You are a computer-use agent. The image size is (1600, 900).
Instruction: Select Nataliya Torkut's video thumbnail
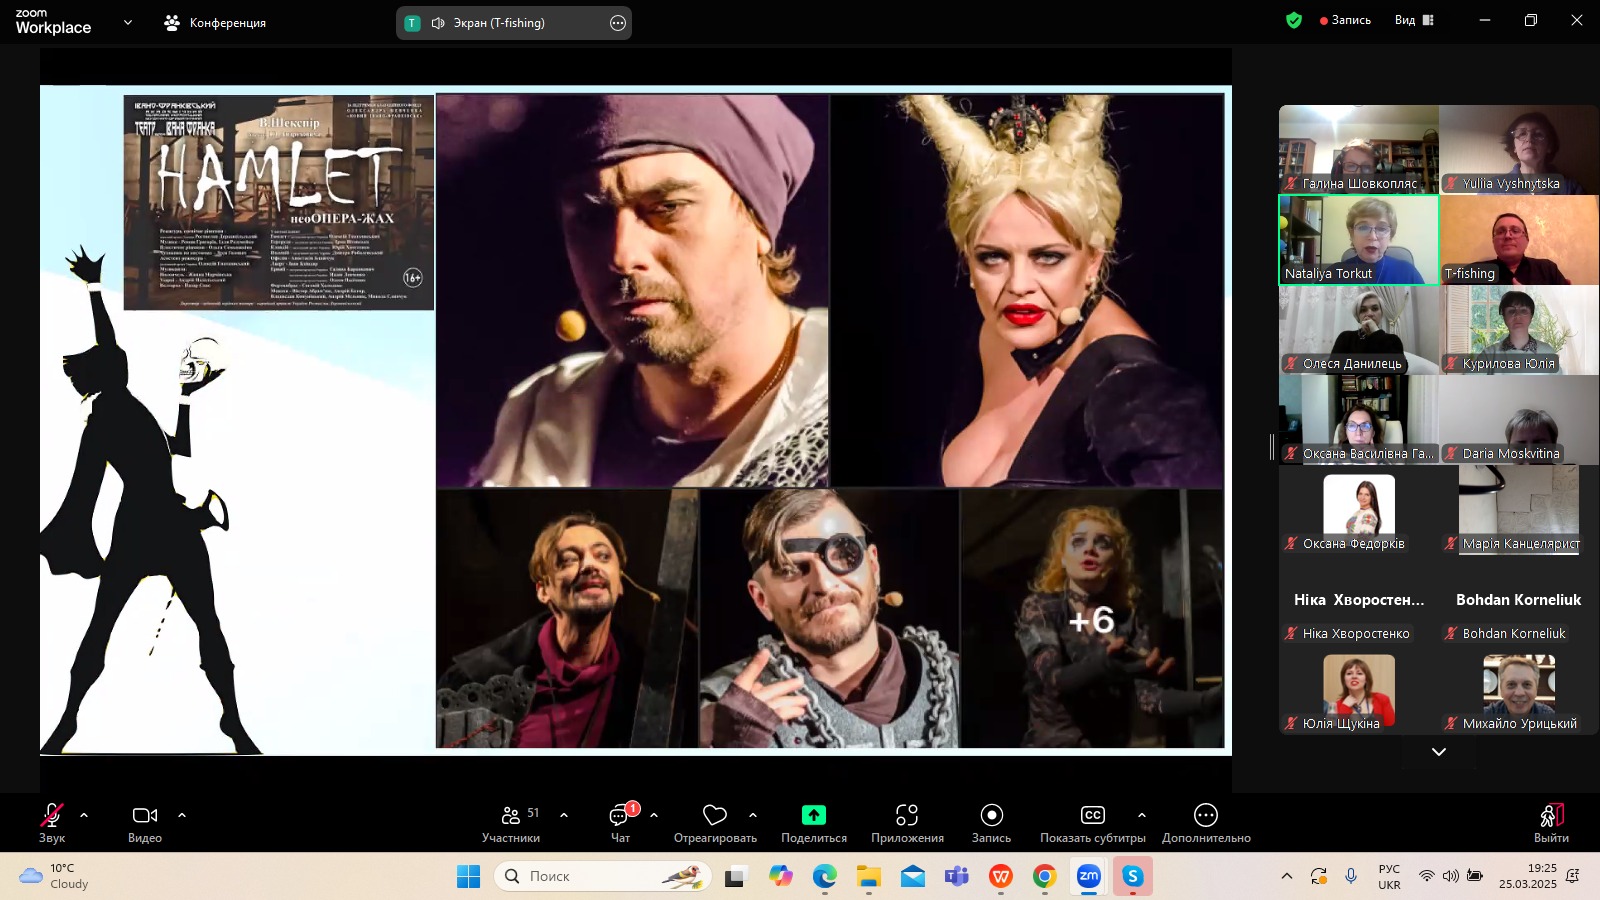(1358, 240)
